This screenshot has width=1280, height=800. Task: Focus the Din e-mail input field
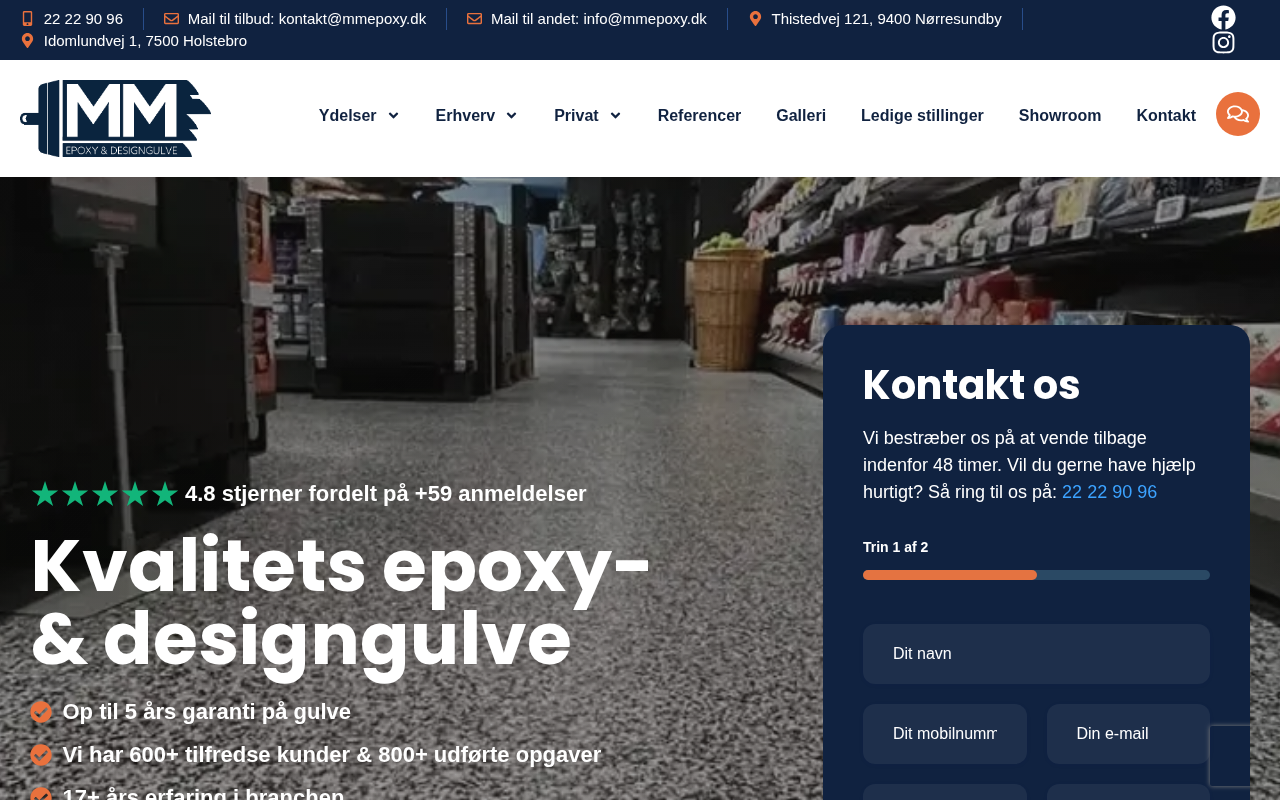(x=1128, y=734)
